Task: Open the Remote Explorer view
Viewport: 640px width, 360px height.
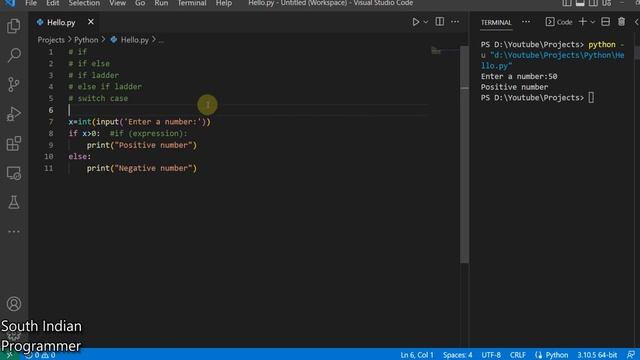Action: [13, 173]
